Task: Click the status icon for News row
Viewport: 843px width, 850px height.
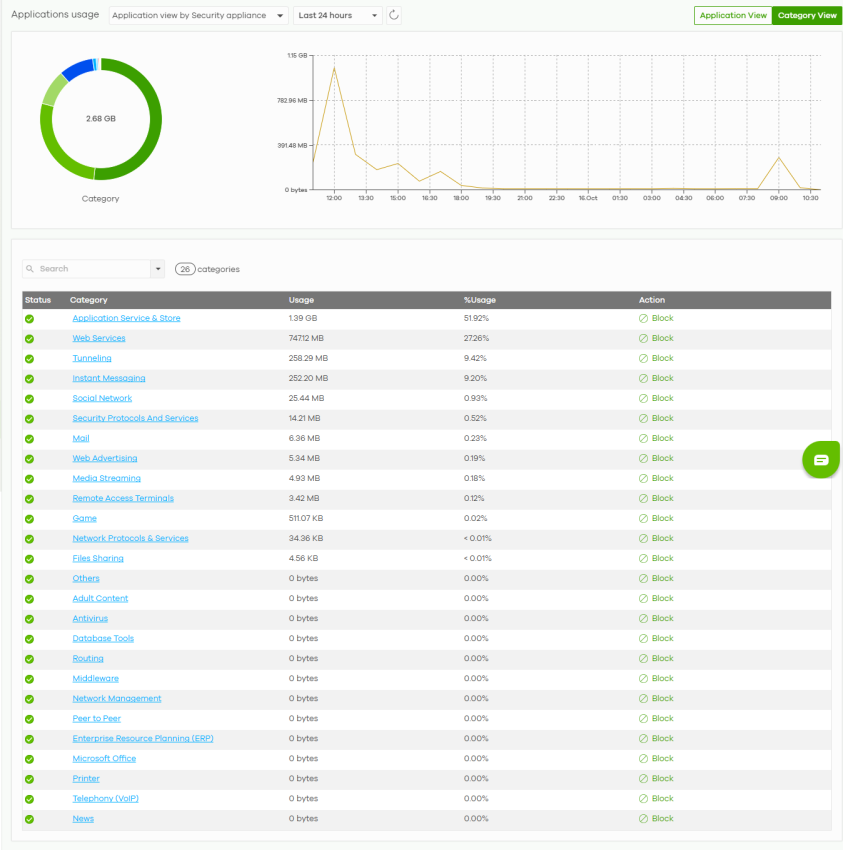Action: point(30,818)
